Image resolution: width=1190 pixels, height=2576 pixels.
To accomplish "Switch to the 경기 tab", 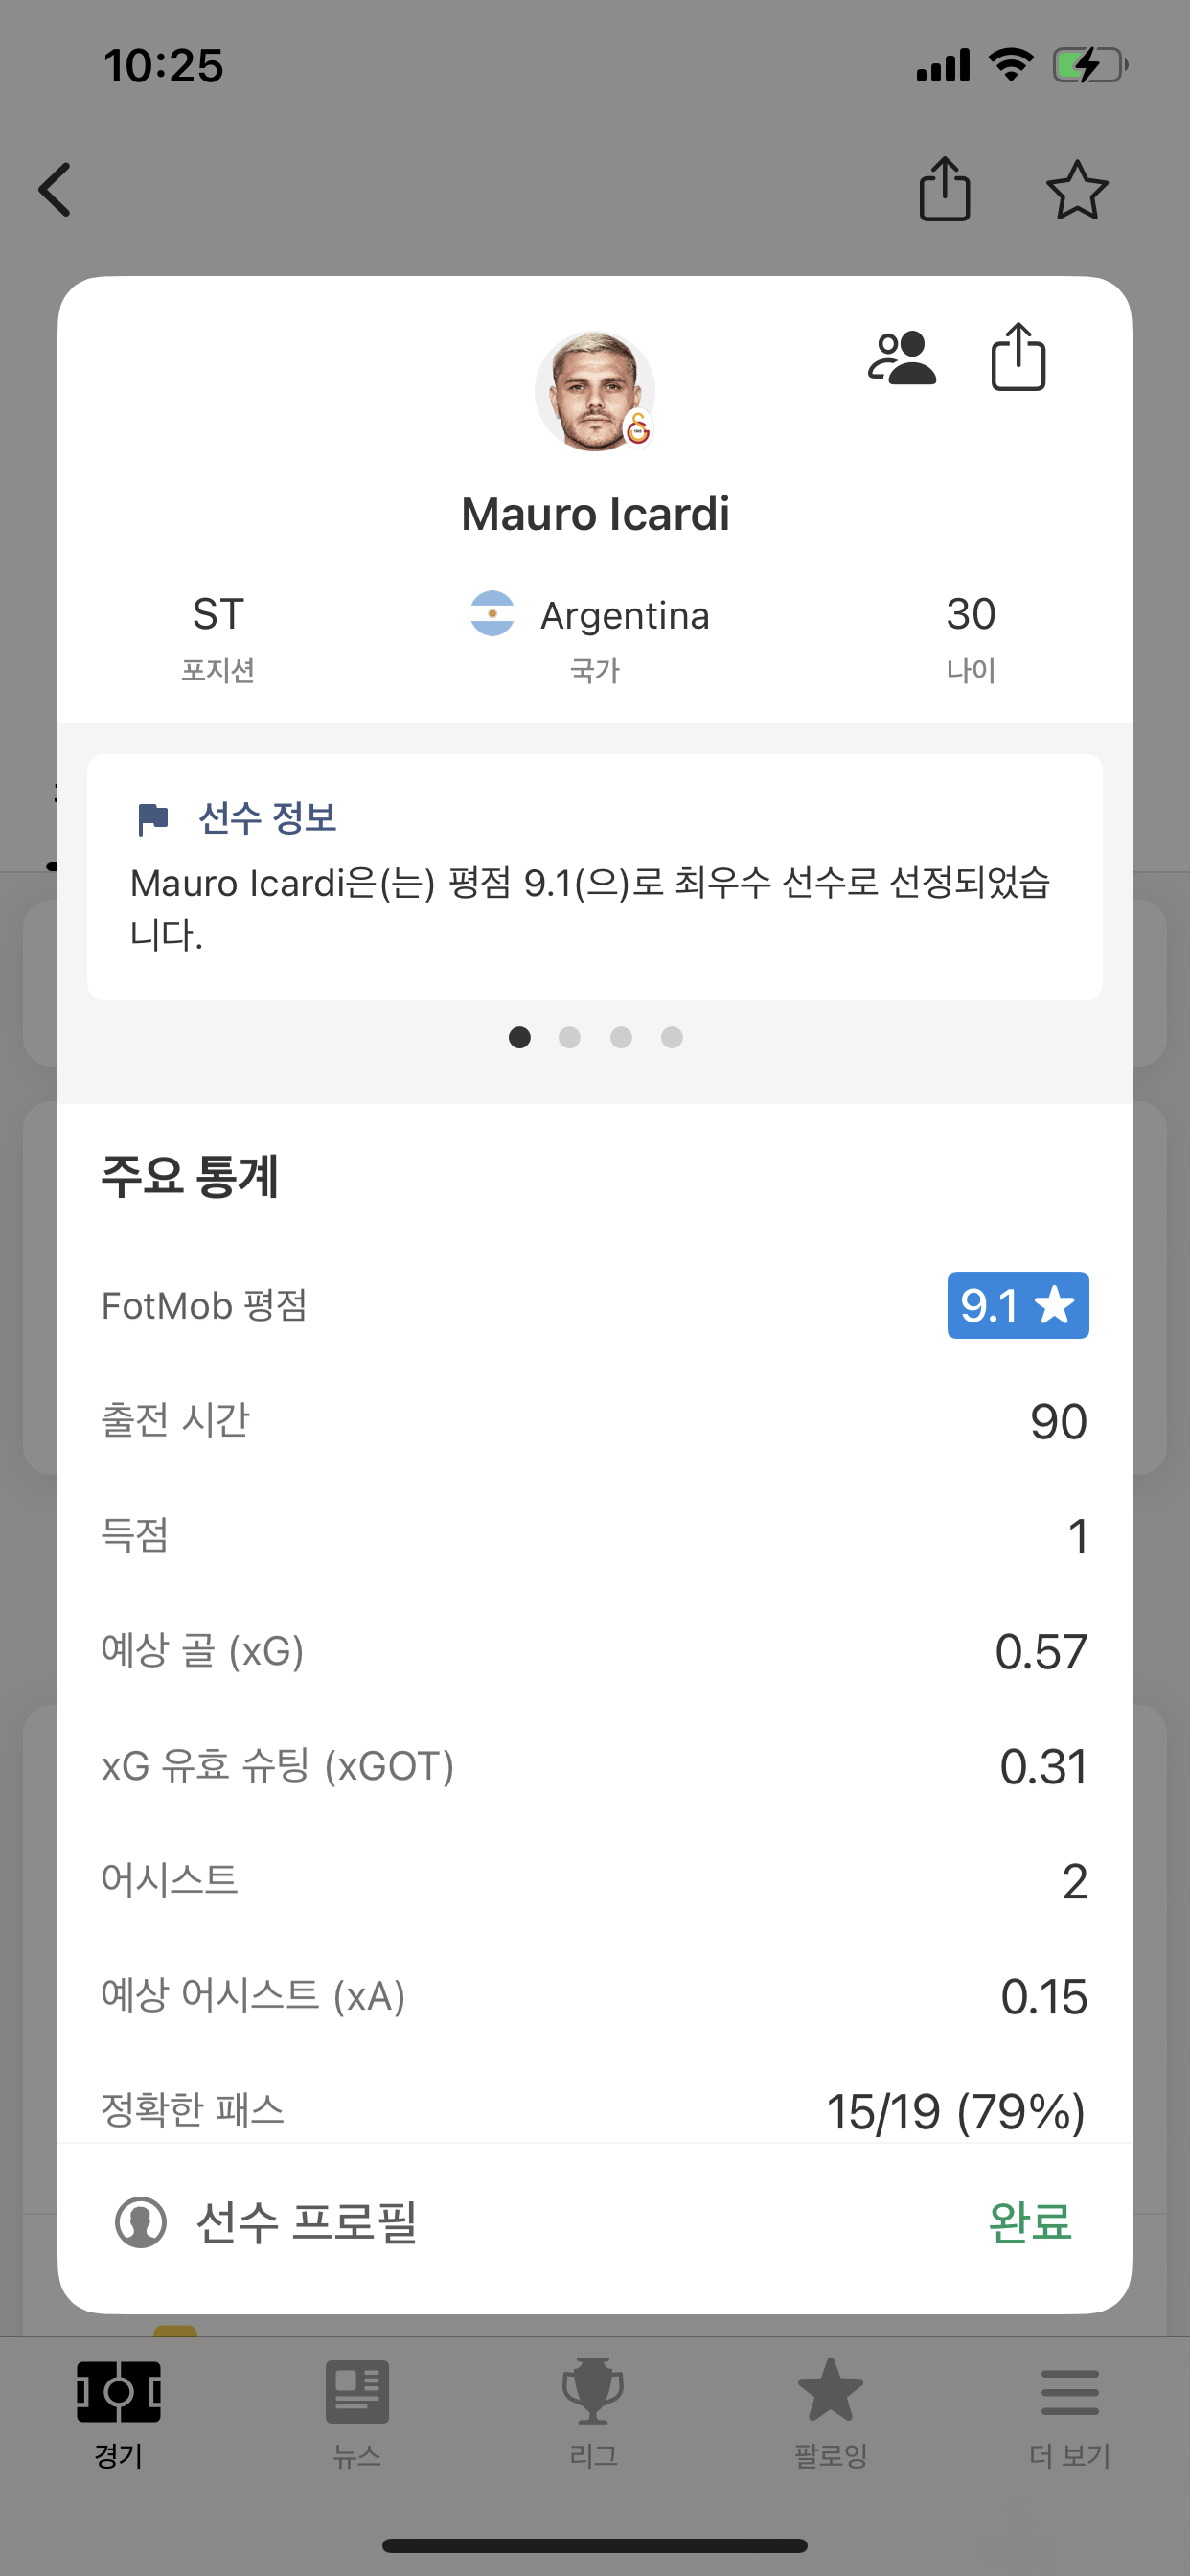I will pos(119,2408).
